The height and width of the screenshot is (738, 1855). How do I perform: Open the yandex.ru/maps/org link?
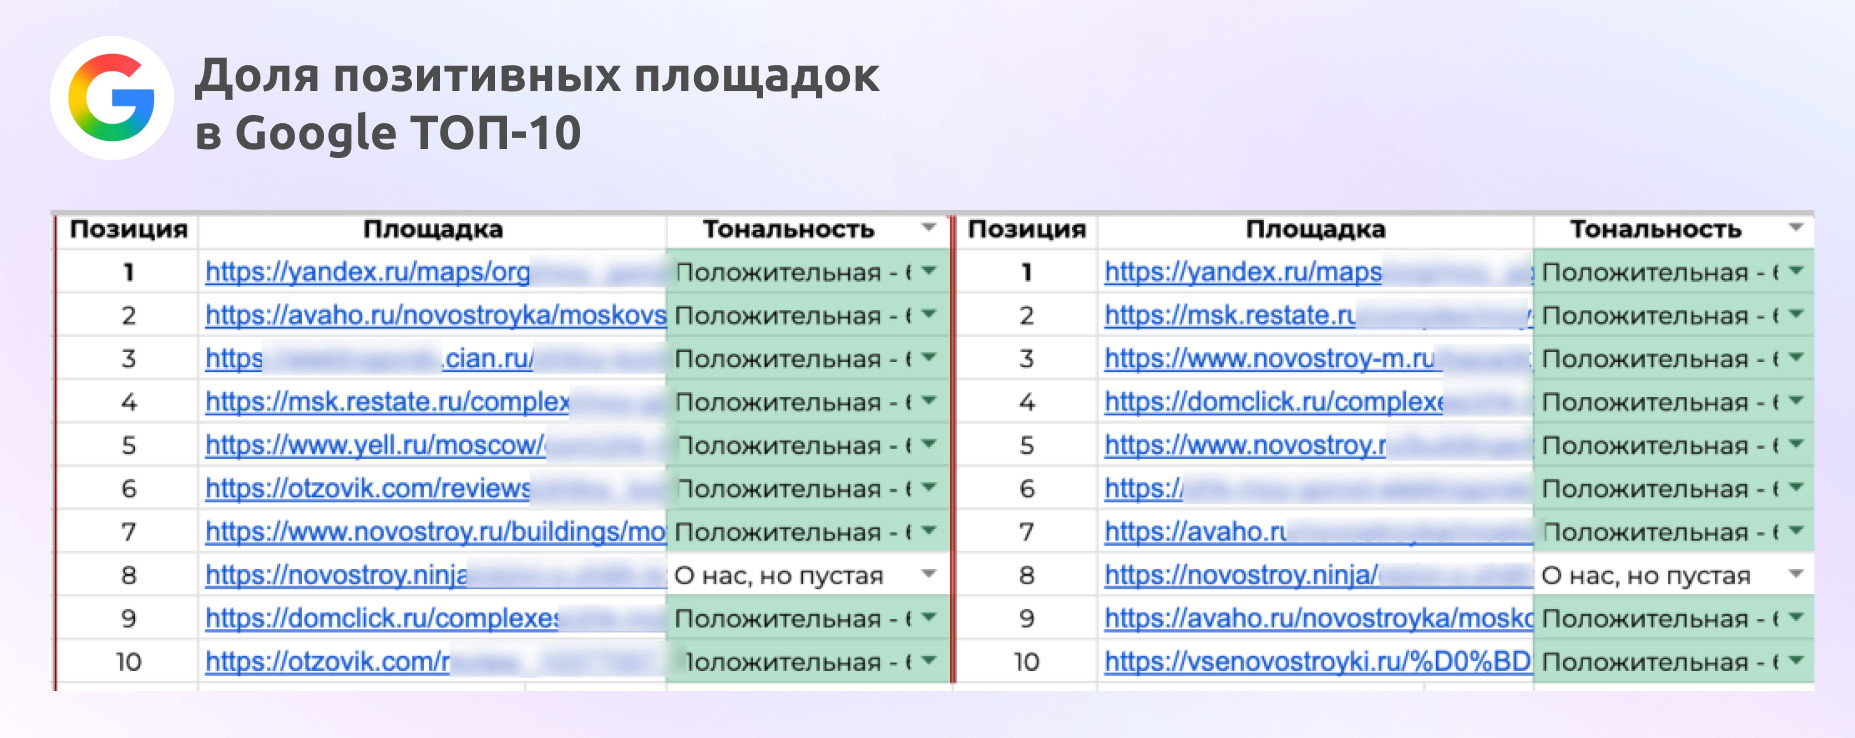click(367, 272)
